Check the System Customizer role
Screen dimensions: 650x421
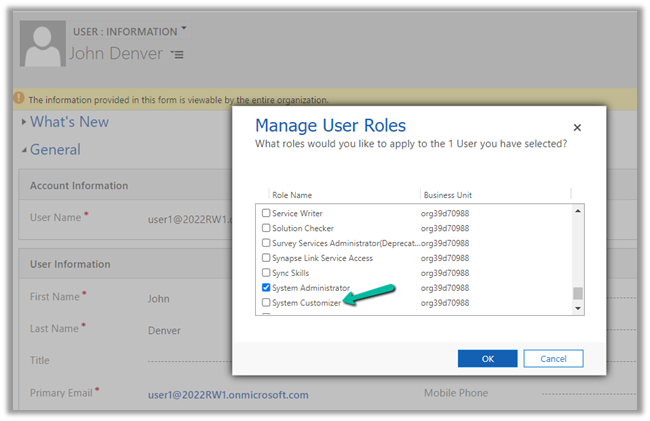[x=266, y=302]
